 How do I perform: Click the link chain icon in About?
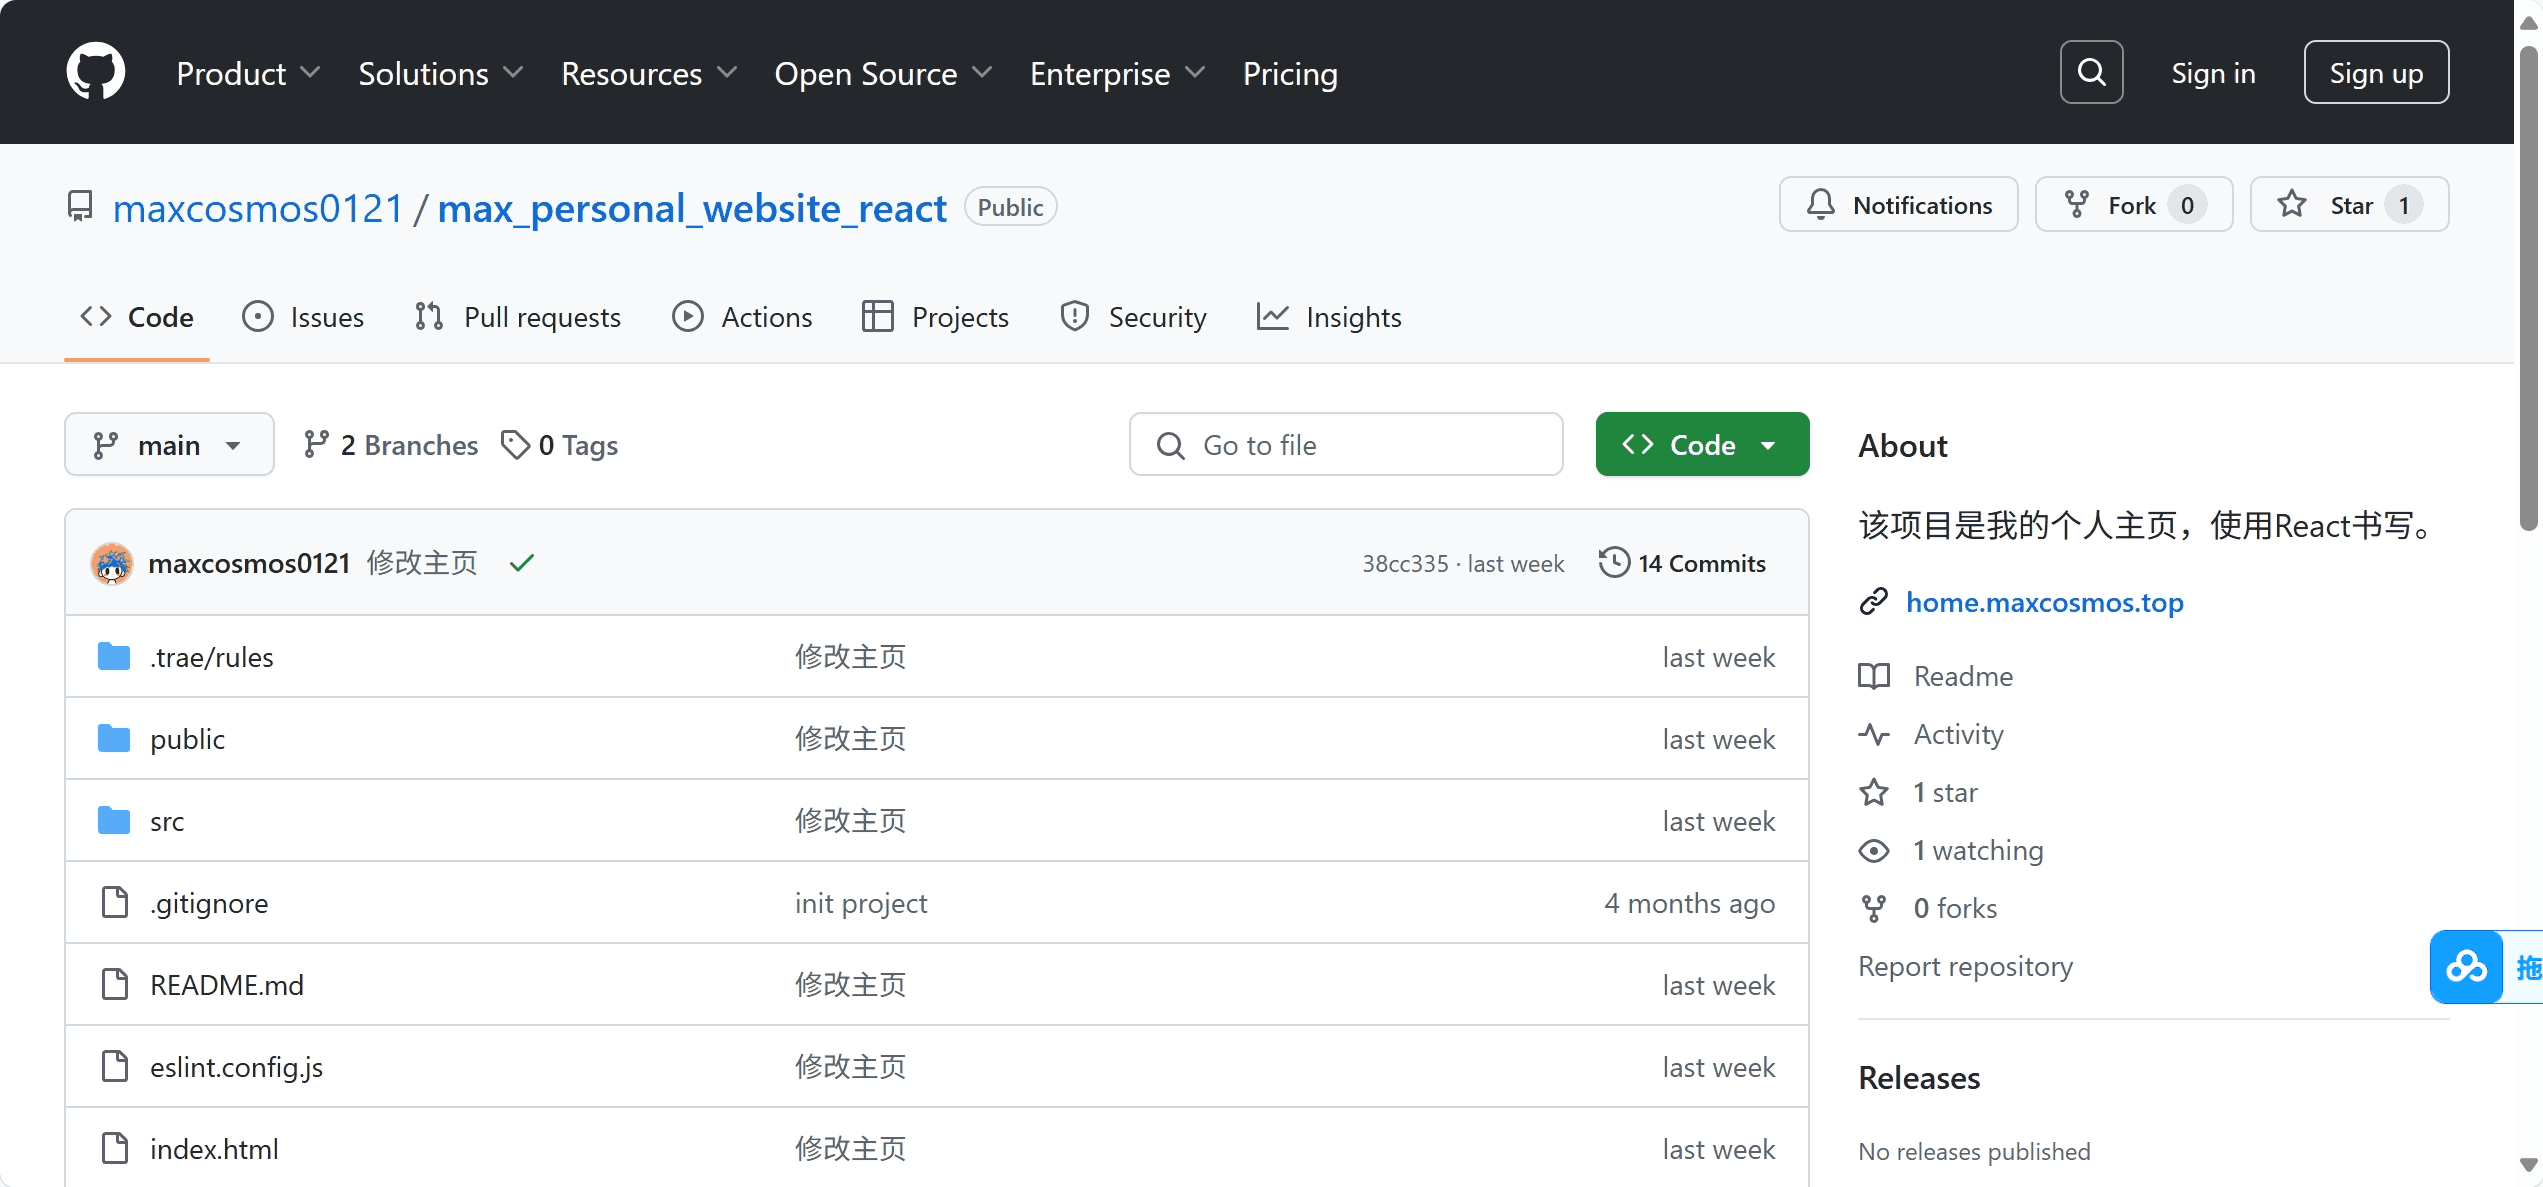pos(1874,602)
